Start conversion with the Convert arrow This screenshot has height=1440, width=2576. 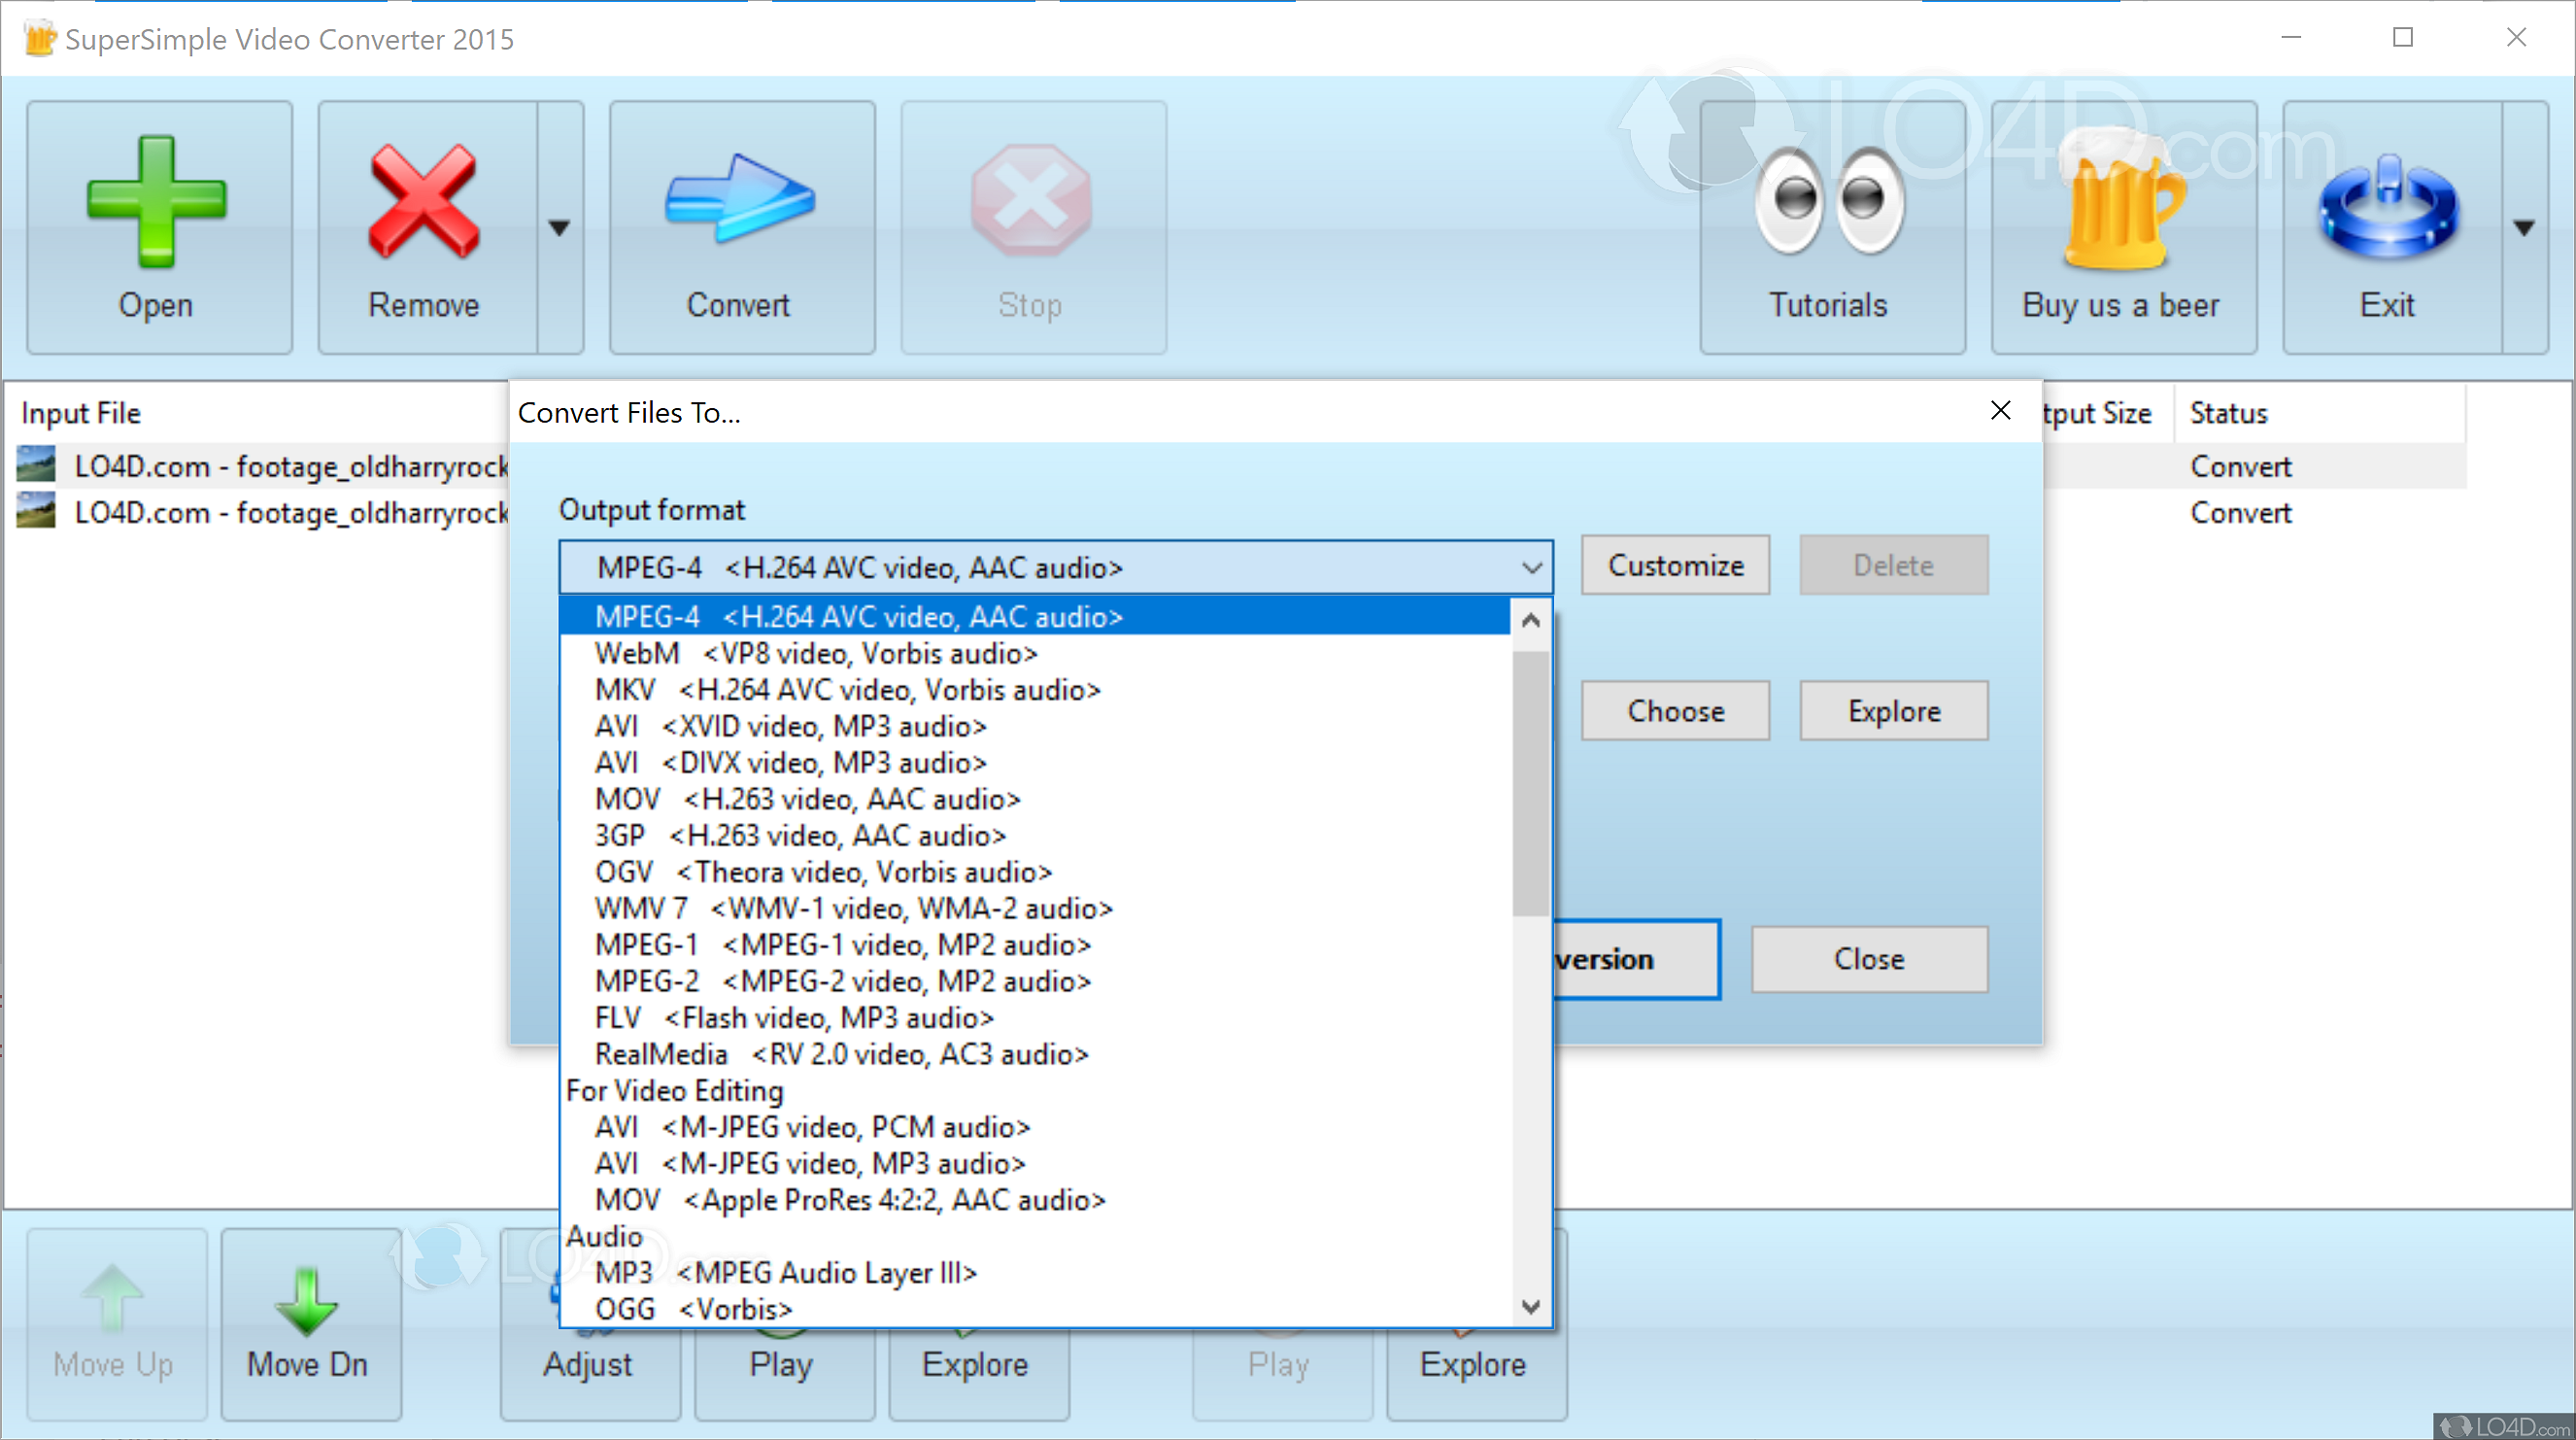coord(740,225)
